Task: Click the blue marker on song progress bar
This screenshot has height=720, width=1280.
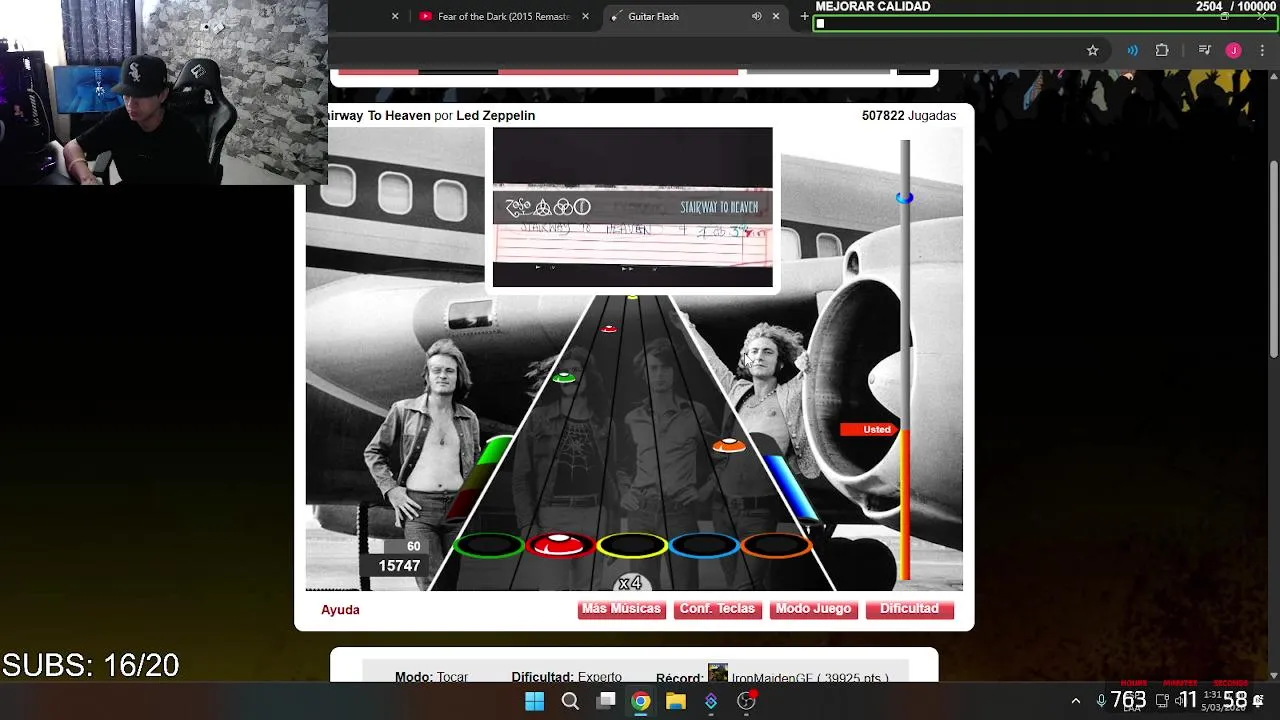Action: [904, 198]
